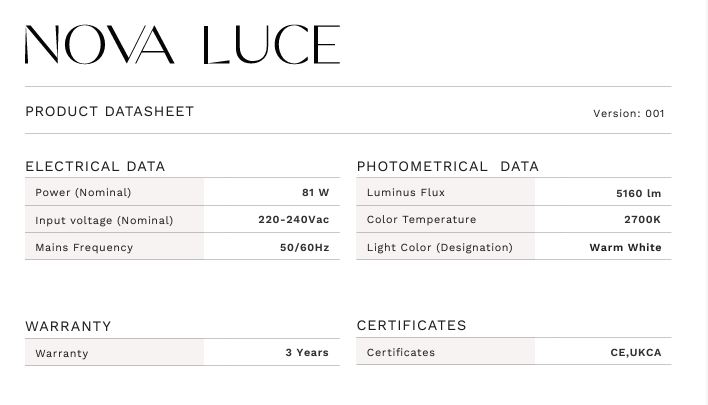
Task: Click the NOVA LUCE logo
Action: point(182,45)
